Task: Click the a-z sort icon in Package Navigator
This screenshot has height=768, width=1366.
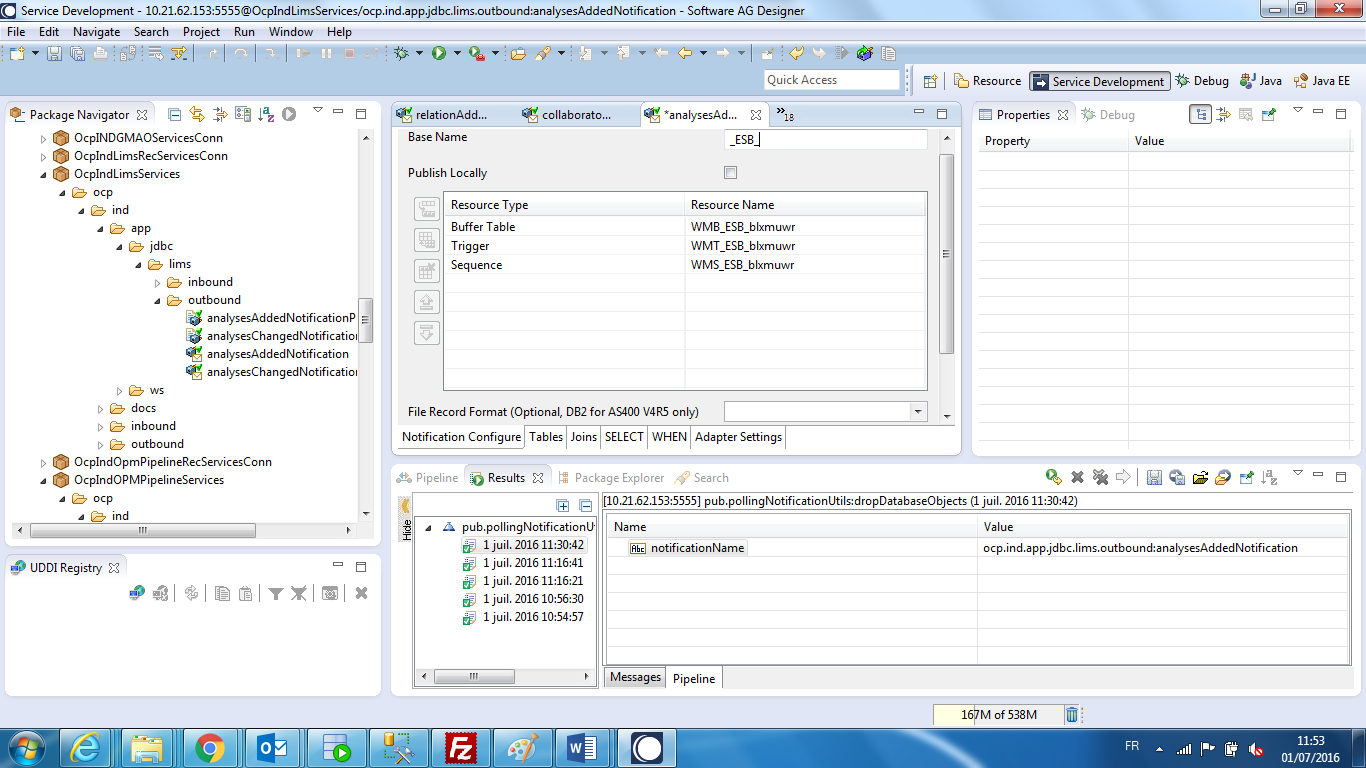Action: click(x=266, y=114)
